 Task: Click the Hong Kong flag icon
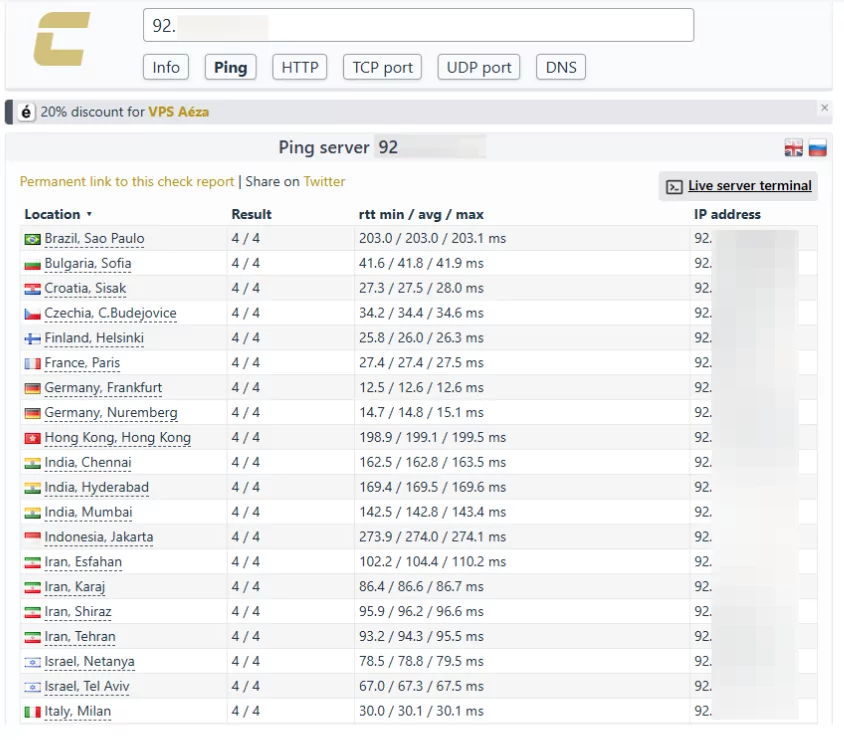coord(32,438)
